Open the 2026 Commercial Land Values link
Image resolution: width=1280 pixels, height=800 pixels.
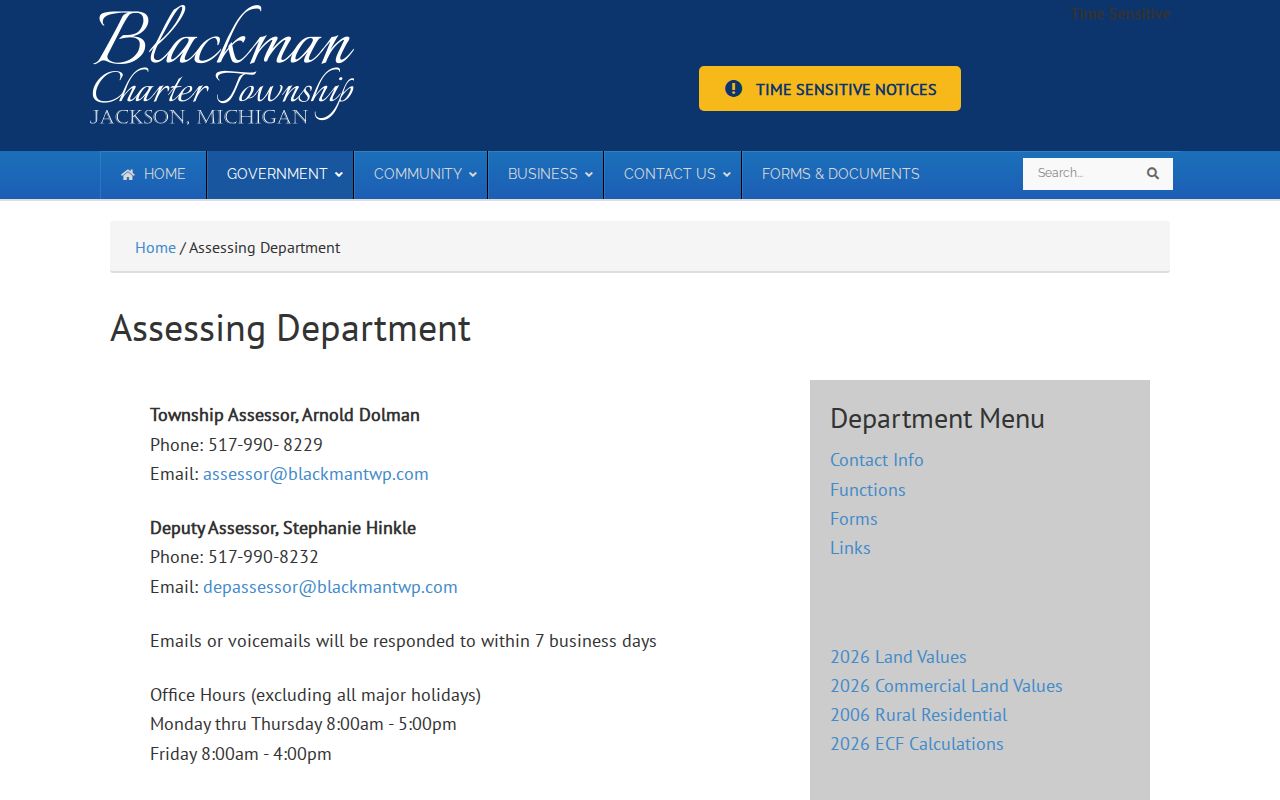click(946, 685)
